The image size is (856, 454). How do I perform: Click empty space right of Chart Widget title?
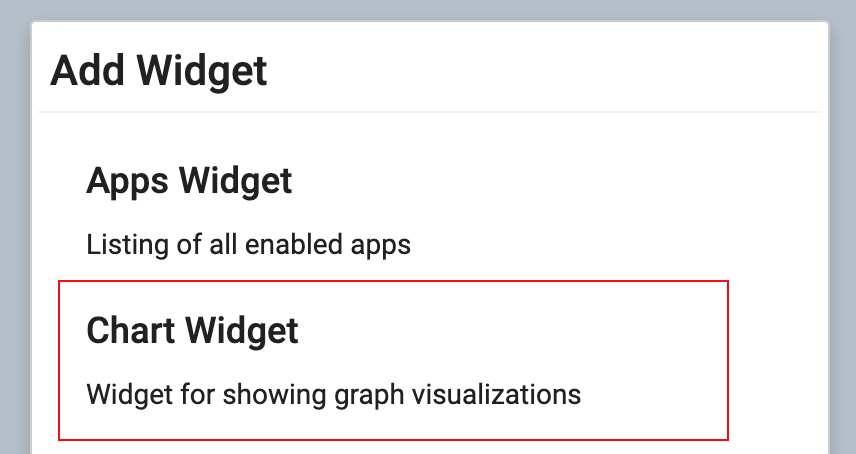(x=520, y=330)
